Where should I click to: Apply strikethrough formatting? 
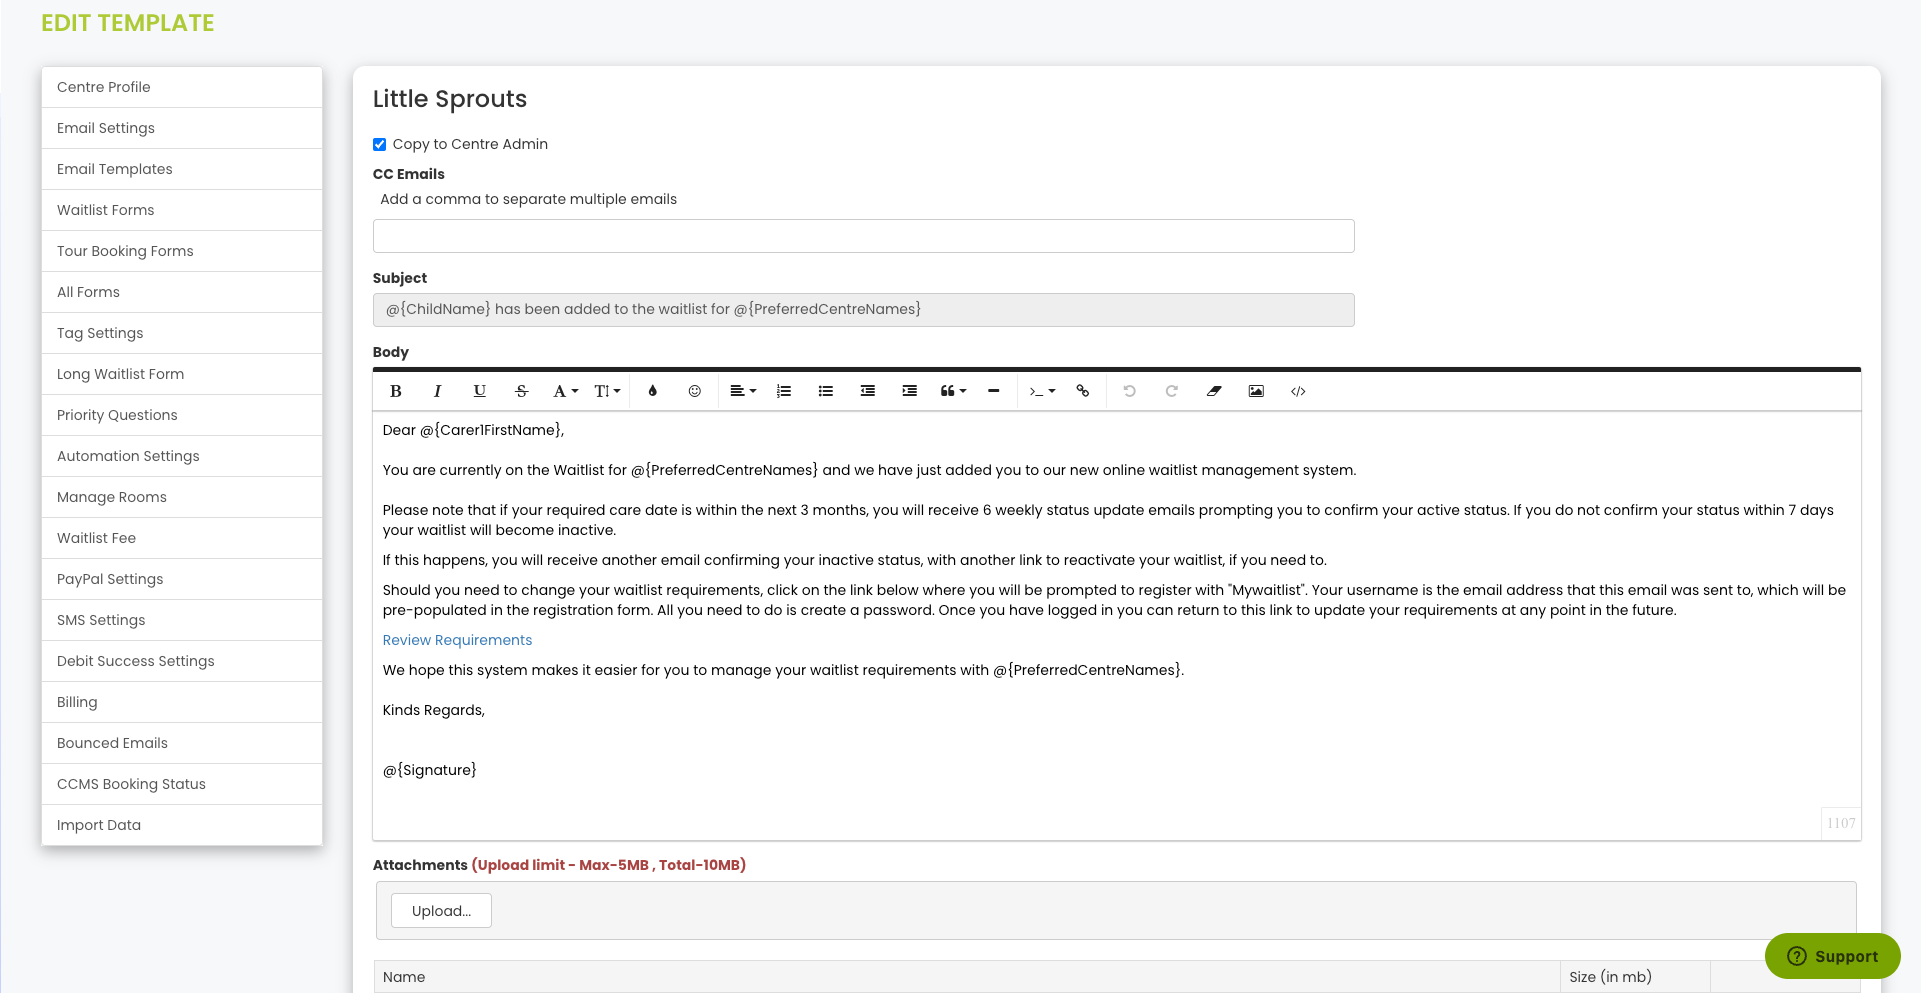(521, 391)
